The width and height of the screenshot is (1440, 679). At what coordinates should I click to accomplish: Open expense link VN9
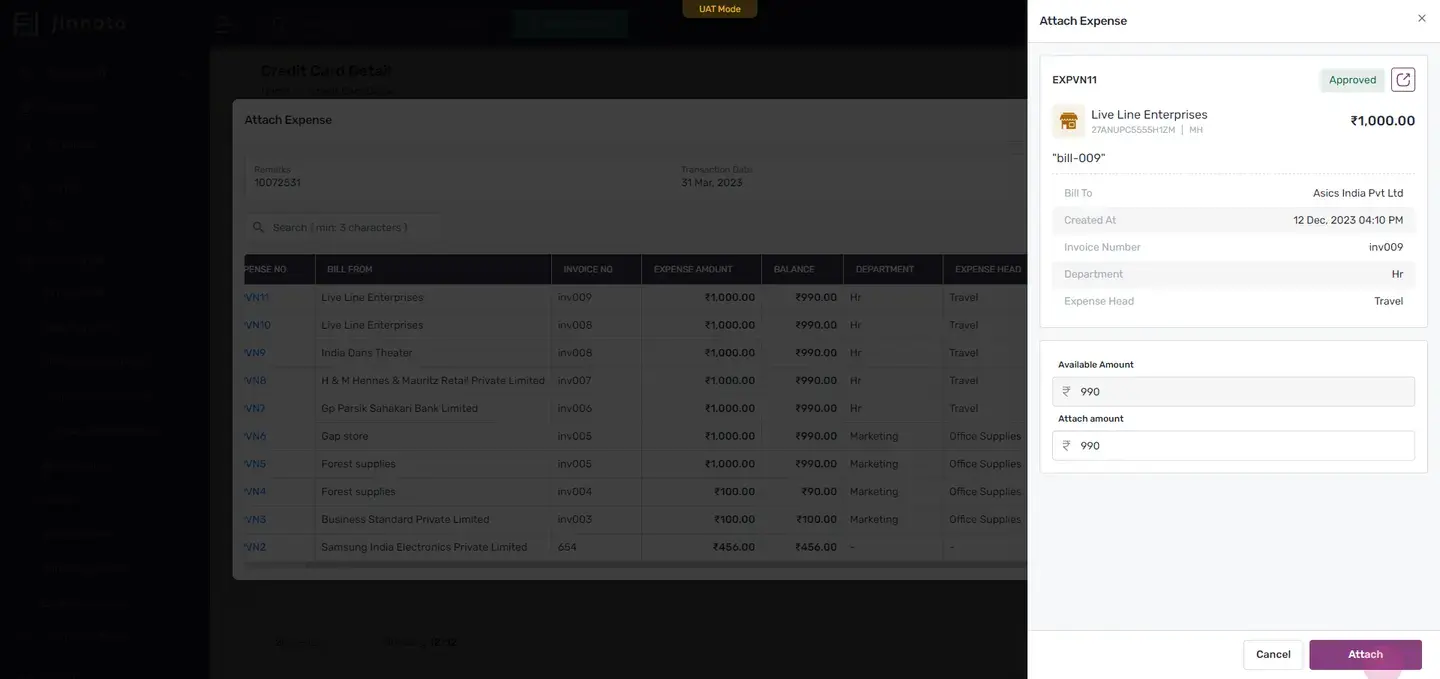(x=255, y=353)
